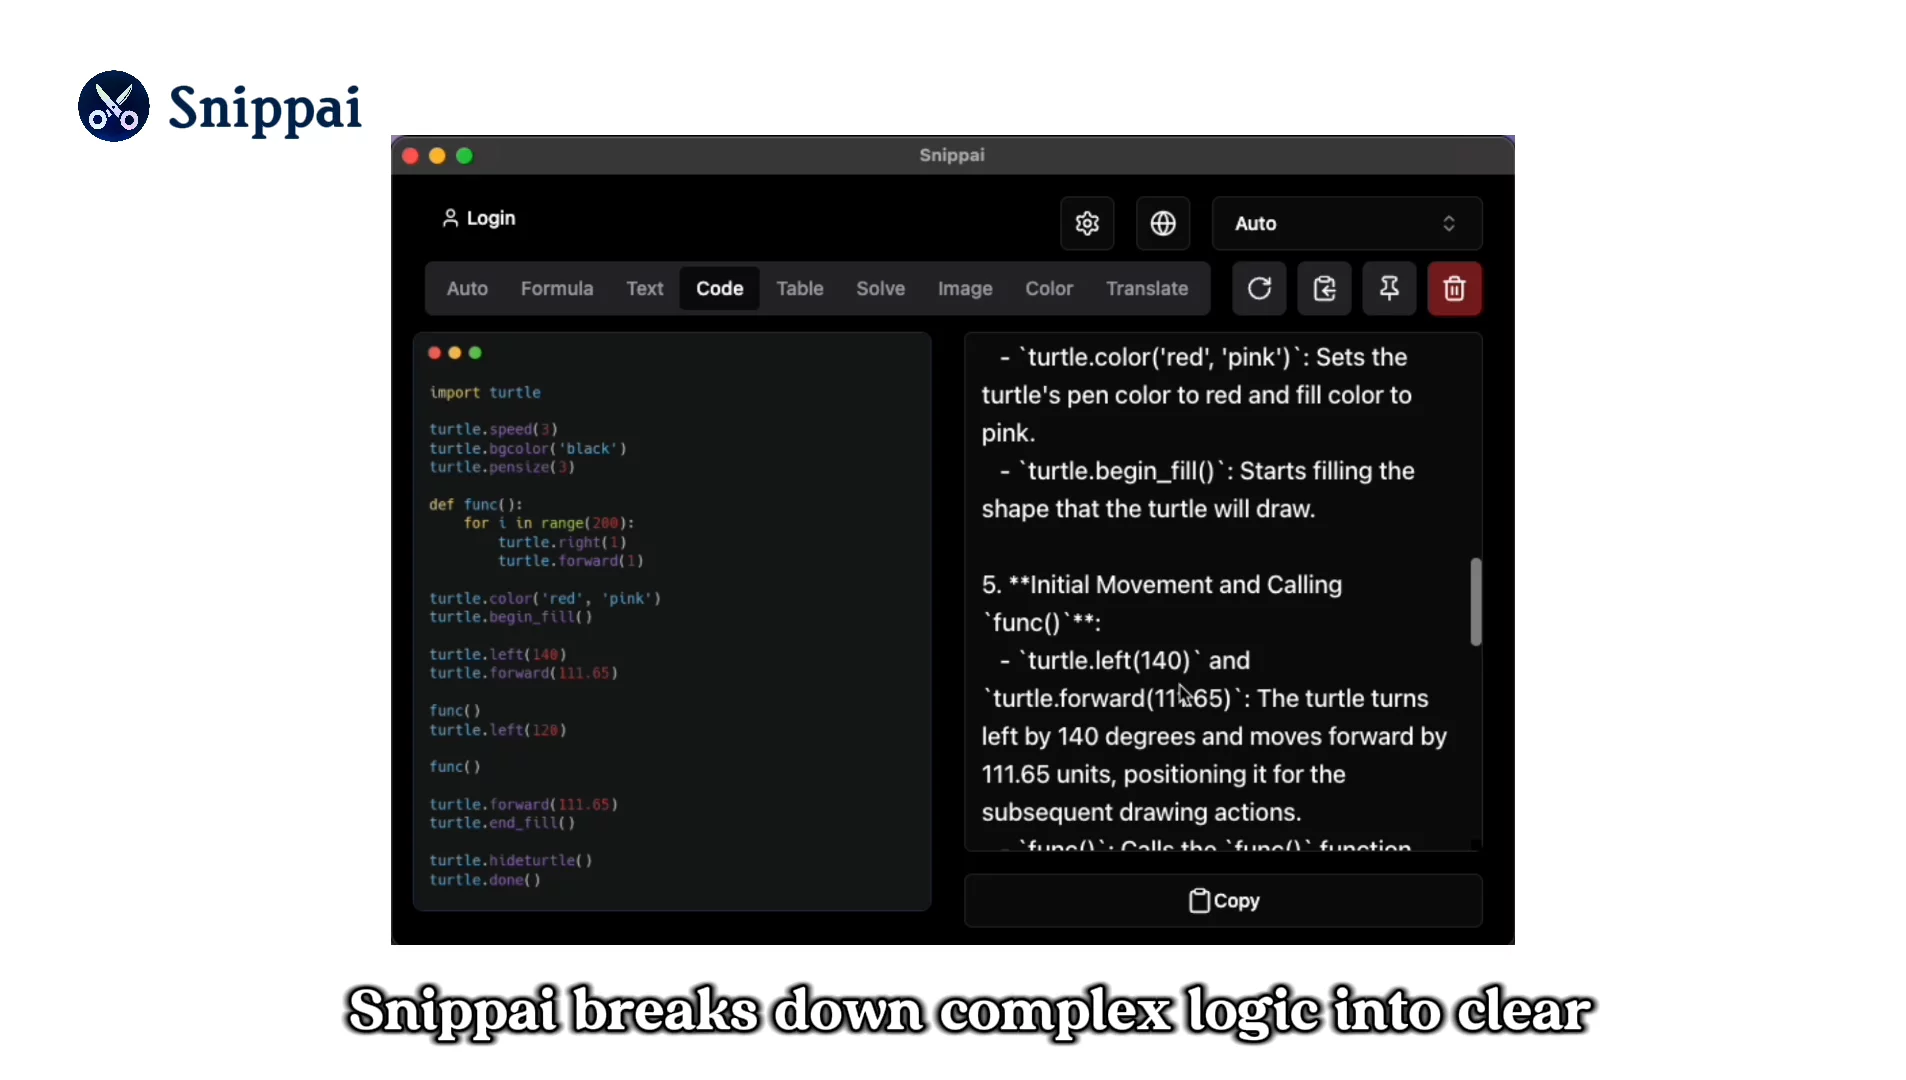
Task: Switch to the Text tab
Action: (645, 289)
